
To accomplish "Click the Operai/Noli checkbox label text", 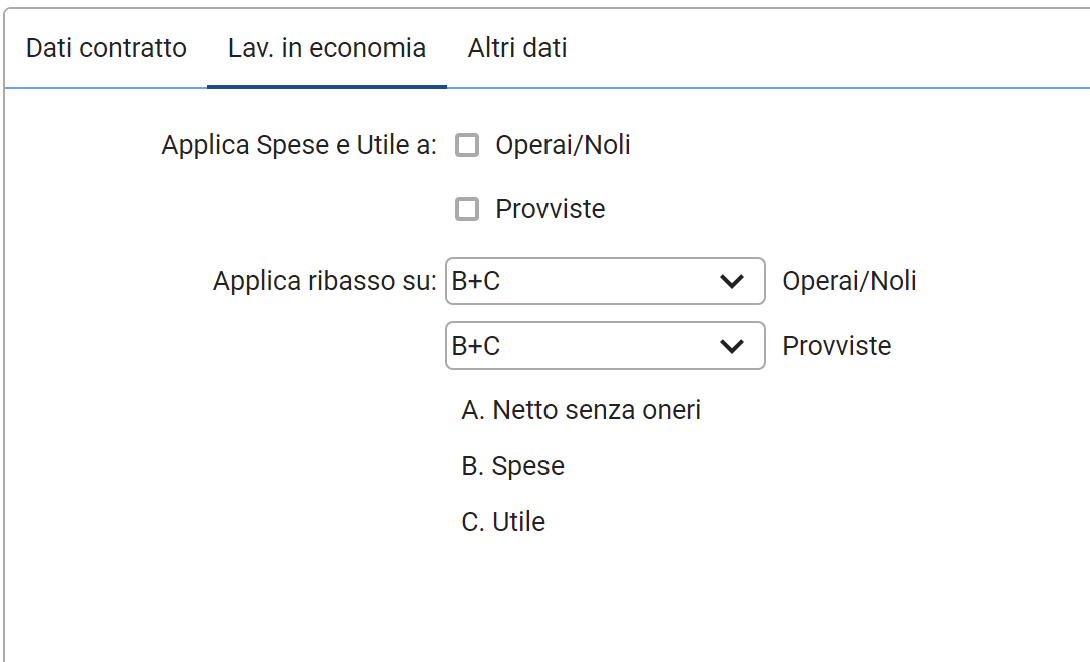I will click(x=562, y=146).
